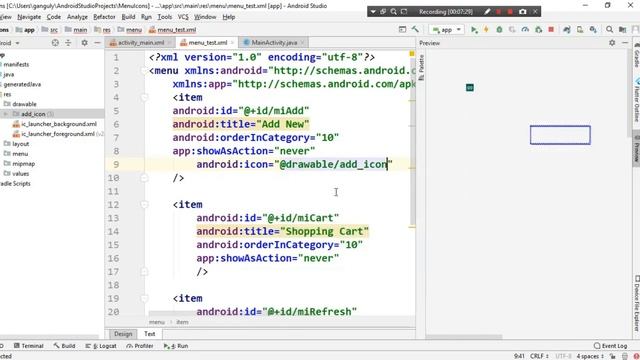Open the 4 spaces indent selector
The width and height of the screenshot is (640, 360).
click(590, 356)
